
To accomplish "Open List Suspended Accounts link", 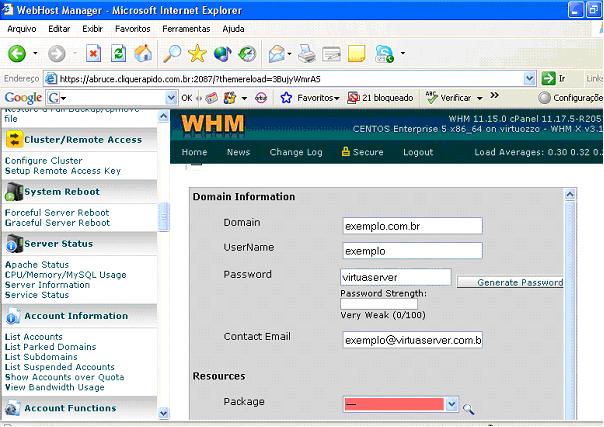I will [x=60, y=367].
